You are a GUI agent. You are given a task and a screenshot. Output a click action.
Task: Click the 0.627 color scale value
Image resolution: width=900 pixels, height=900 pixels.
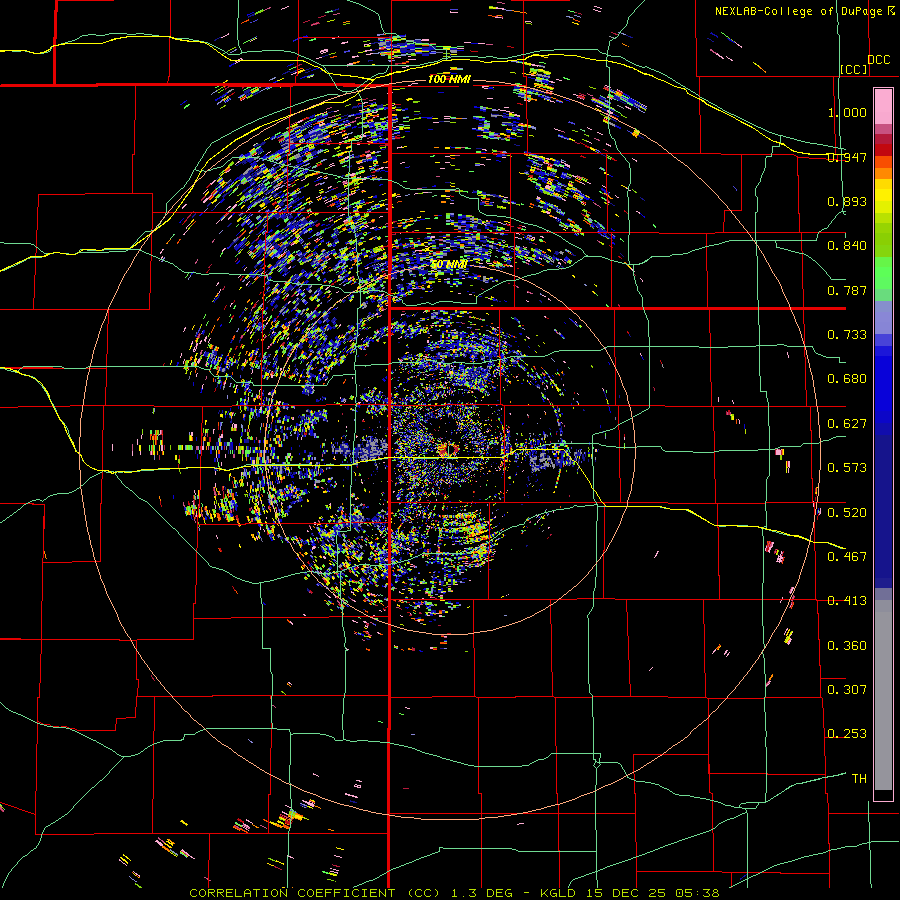point(847,424)
